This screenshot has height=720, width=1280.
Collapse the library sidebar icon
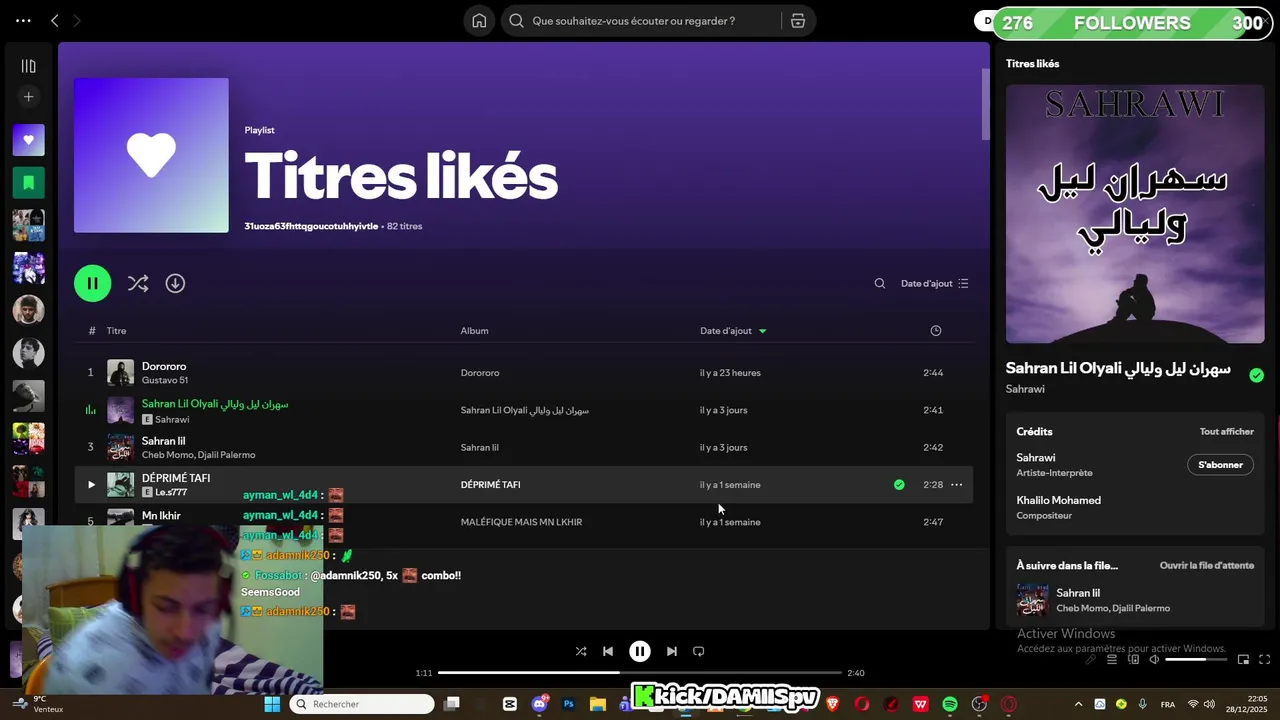tap(28, 66)
